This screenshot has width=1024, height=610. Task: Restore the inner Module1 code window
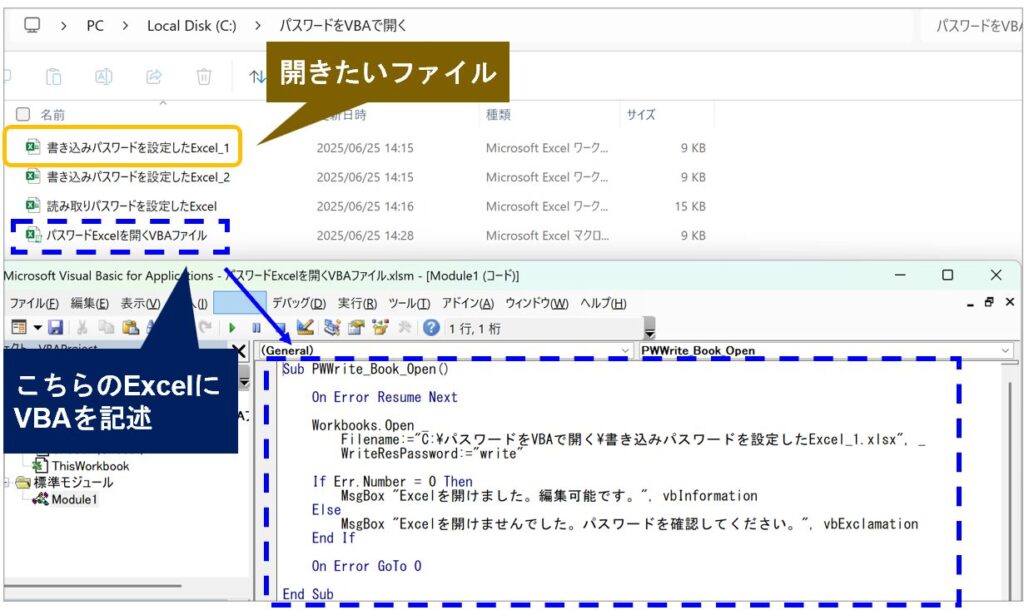[x=989, y=302]
